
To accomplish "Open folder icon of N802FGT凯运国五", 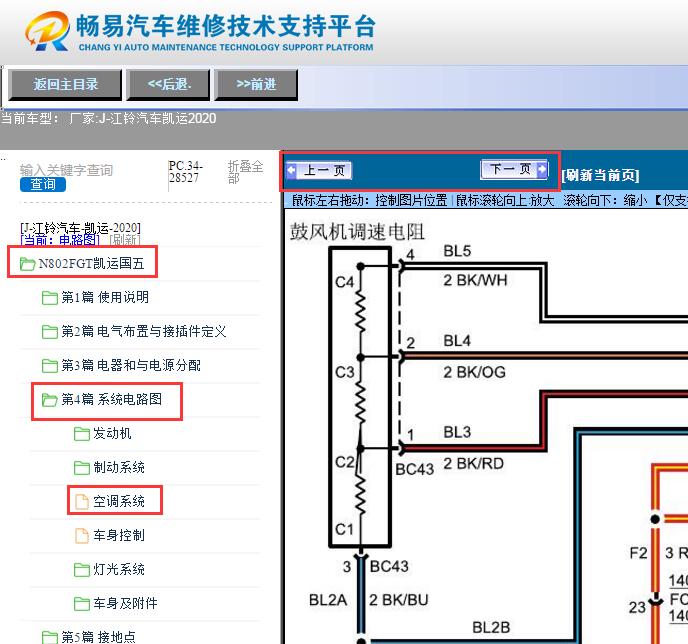I will tap(27, 264).
